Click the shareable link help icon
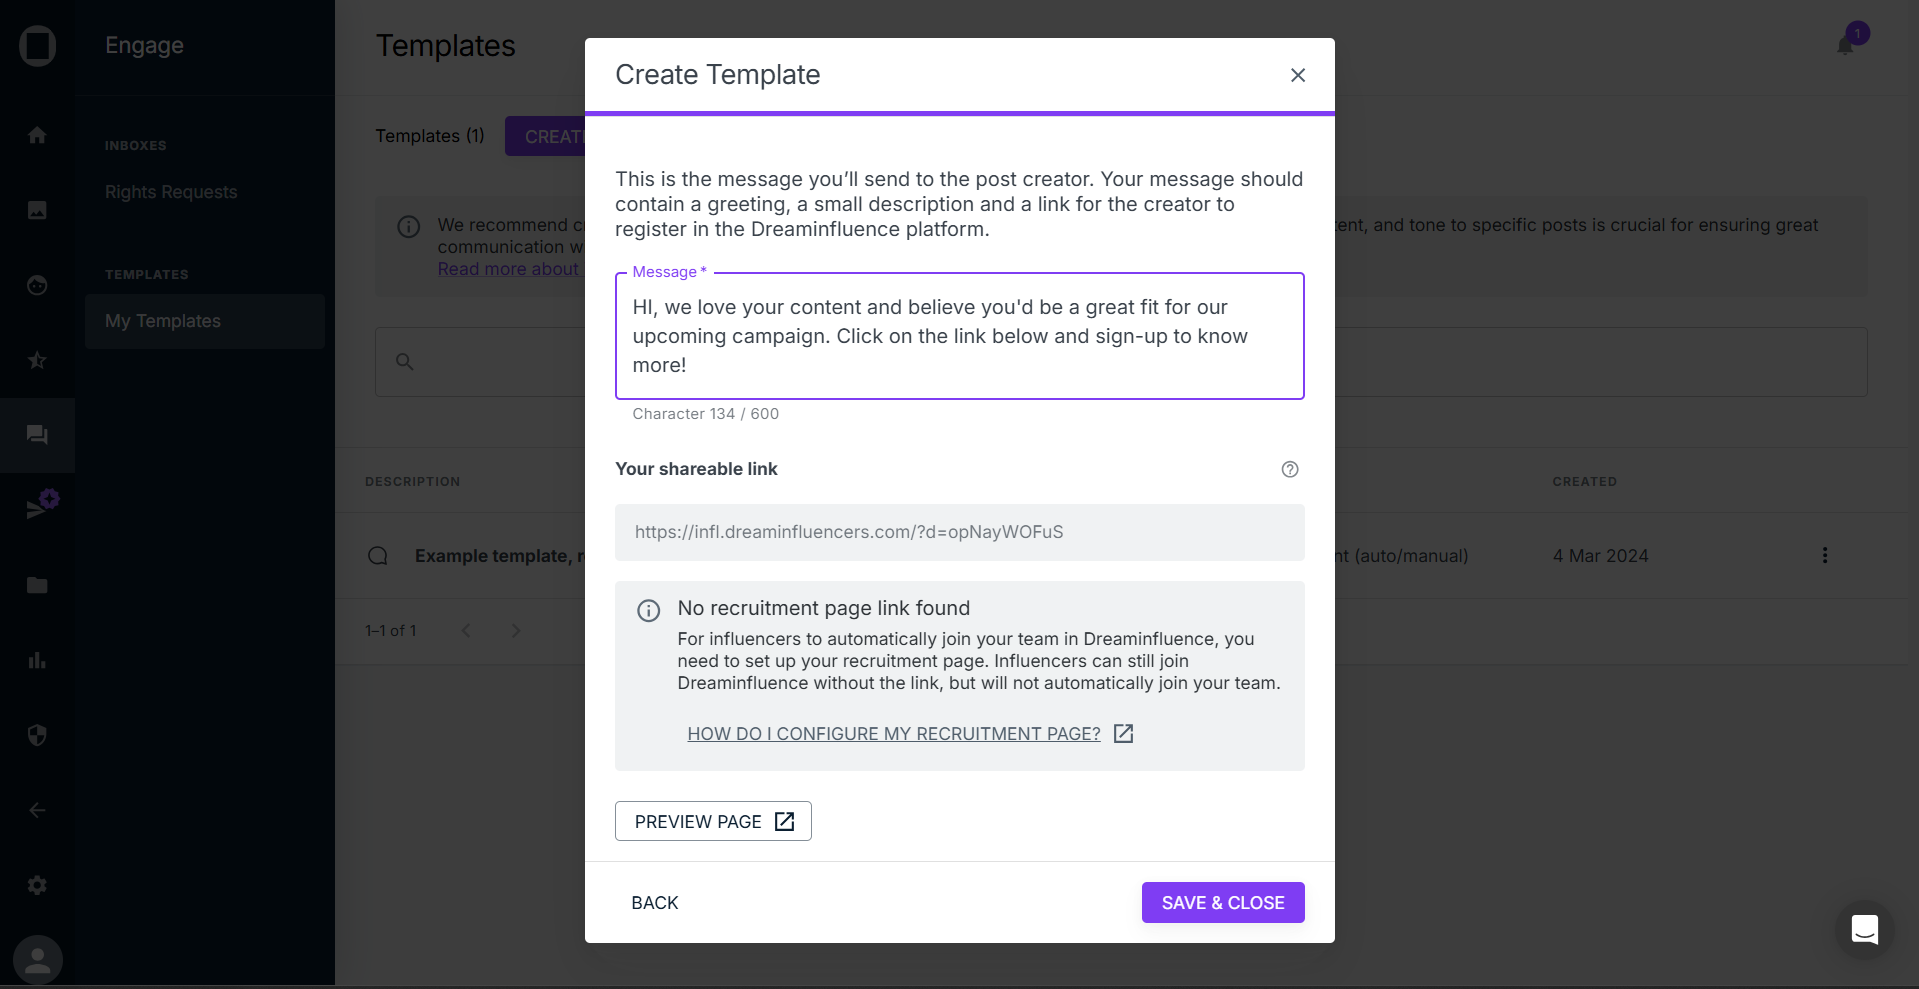This screenshot has height=989, width=1919. coord(1290,469)
